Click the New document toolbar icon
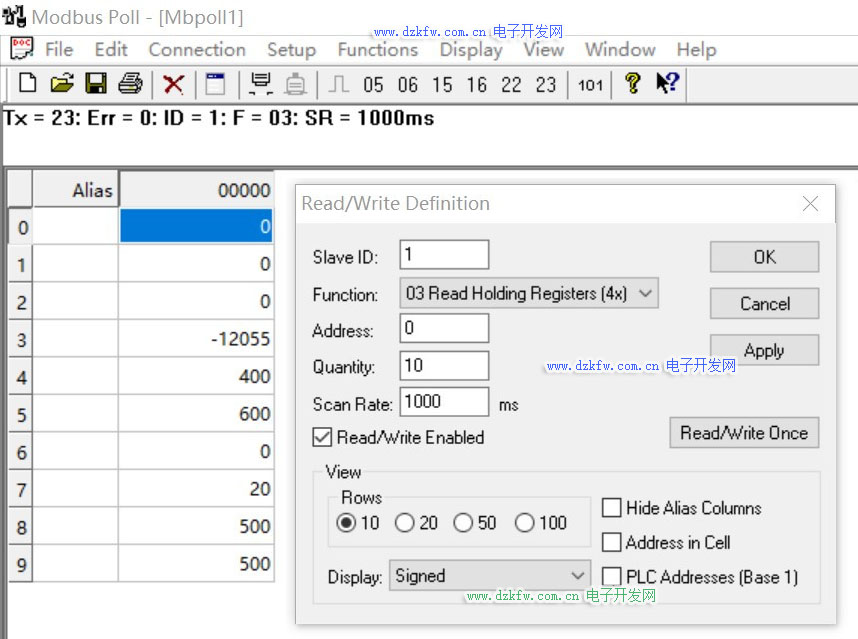 (x=28, y=84)
